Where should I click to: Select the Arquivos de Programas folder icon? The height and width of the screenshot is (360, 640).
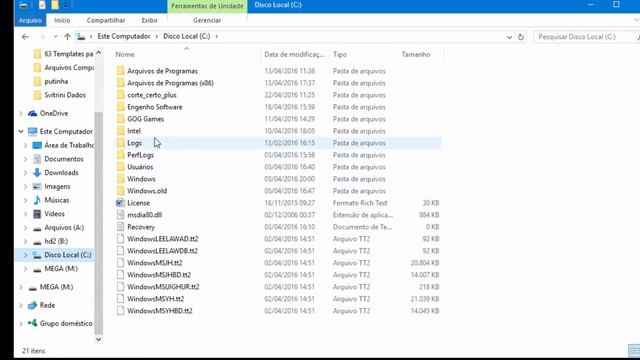(120, 71)
